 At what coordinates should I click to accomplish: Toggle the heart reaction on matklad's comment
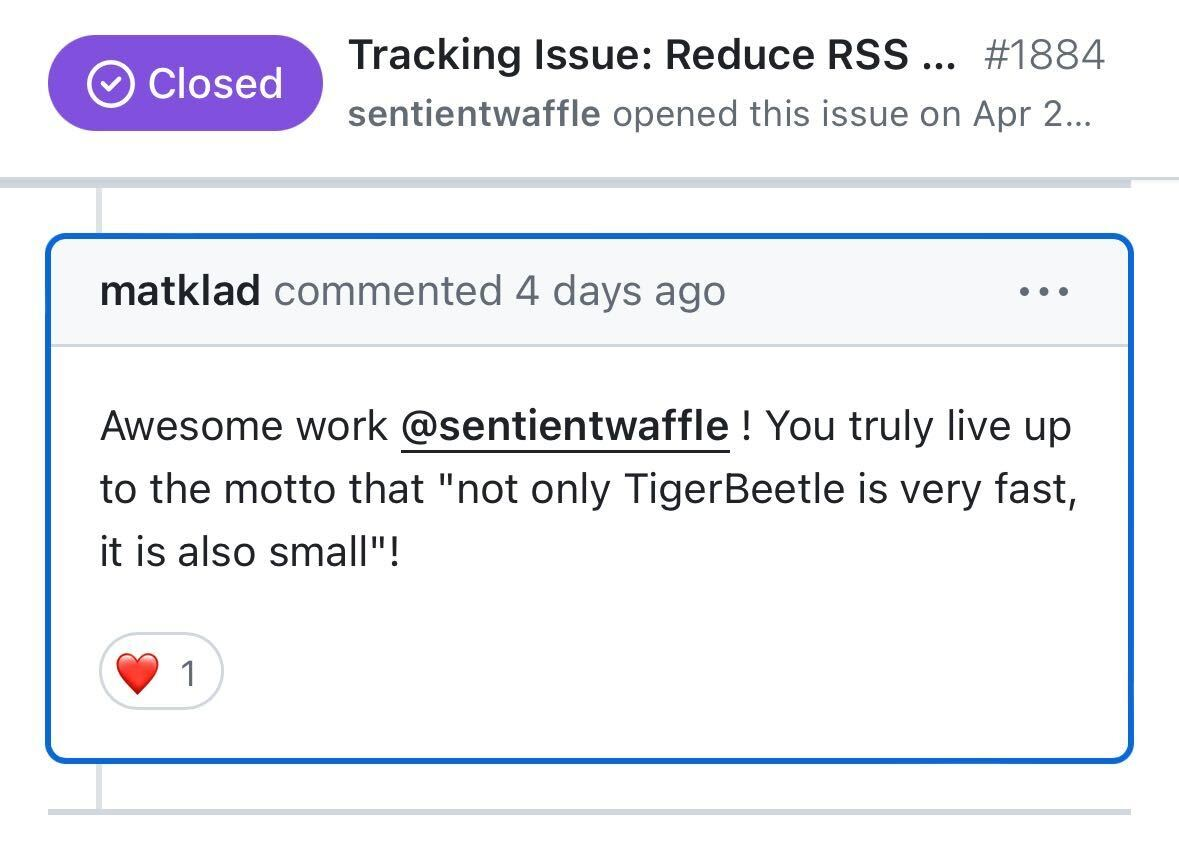tap(161, 674)
